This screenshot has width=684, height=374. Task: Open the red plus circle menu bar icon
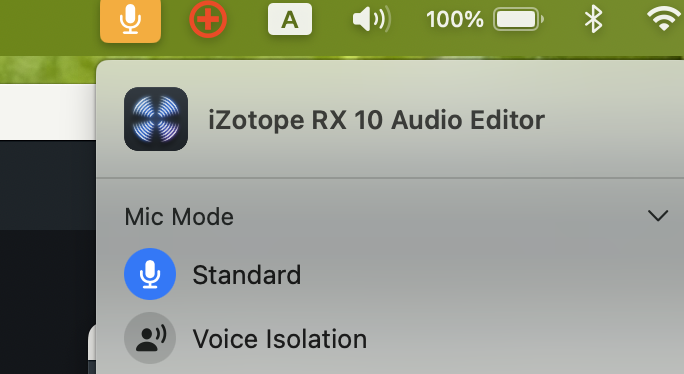tap(208, 19)
